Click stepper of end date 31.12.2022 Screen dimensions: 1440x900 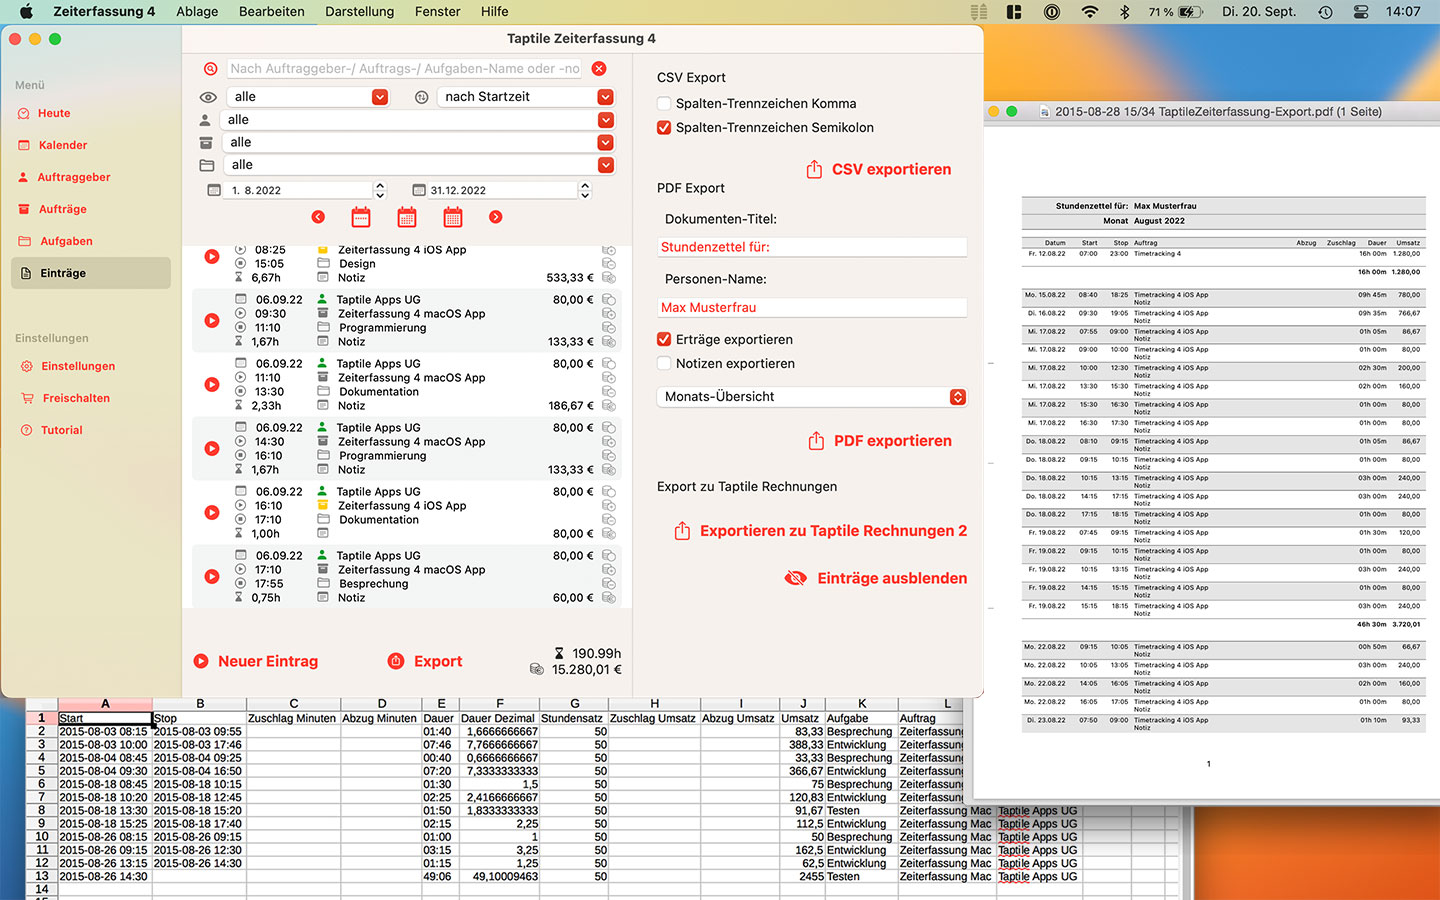click(585, 190)
